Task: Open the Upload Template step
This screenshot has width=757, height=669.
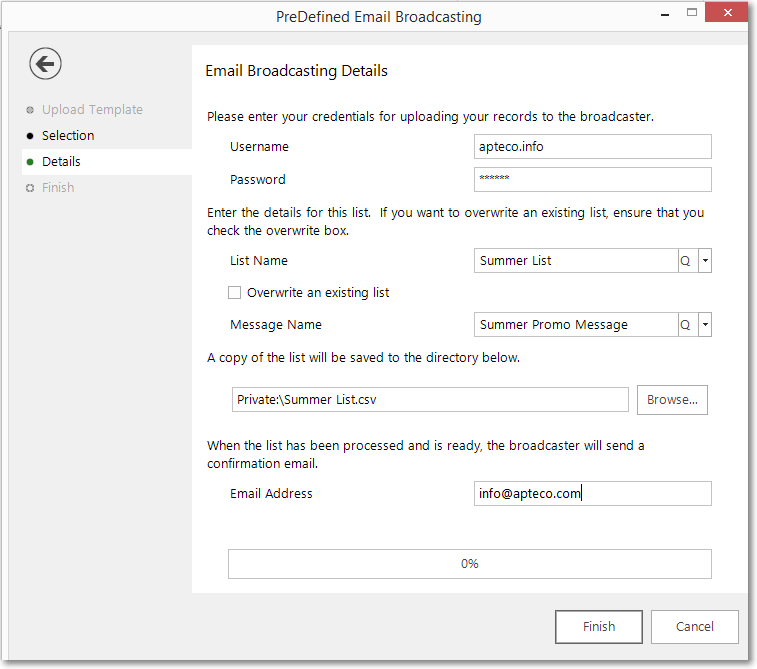Action: point(92,110)
